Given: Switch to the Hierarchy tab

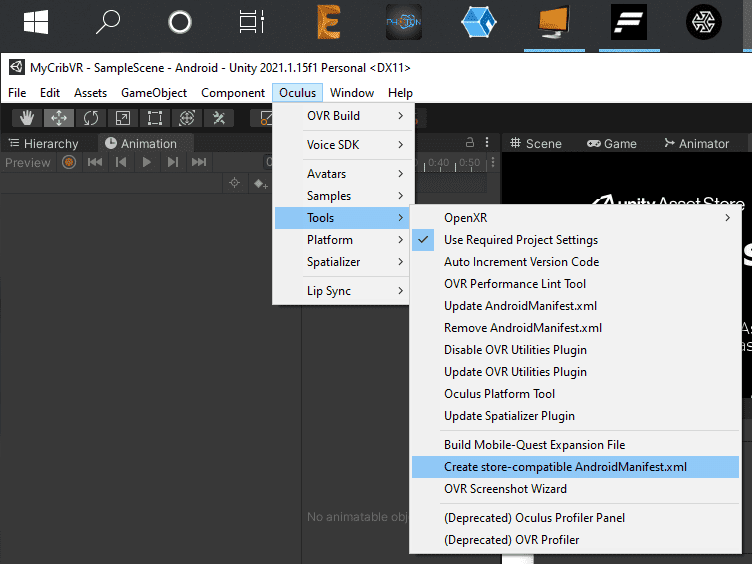Looking at the screenshot, I should (44, 143).
